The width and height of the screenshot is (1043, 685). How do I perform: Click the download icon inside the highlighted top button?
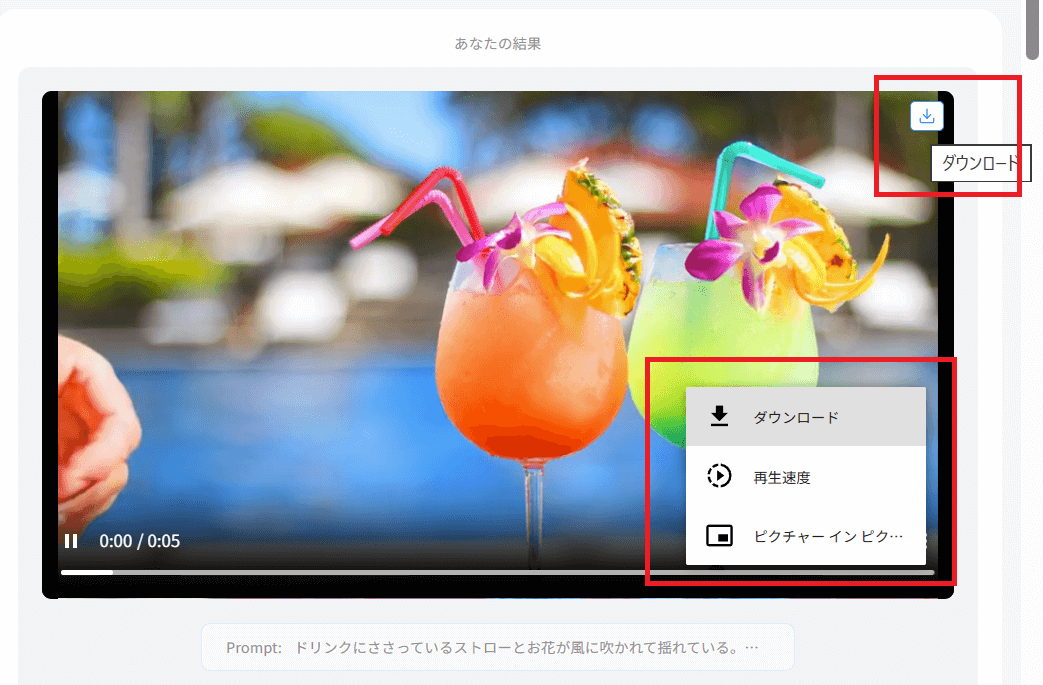pos(926,116)
